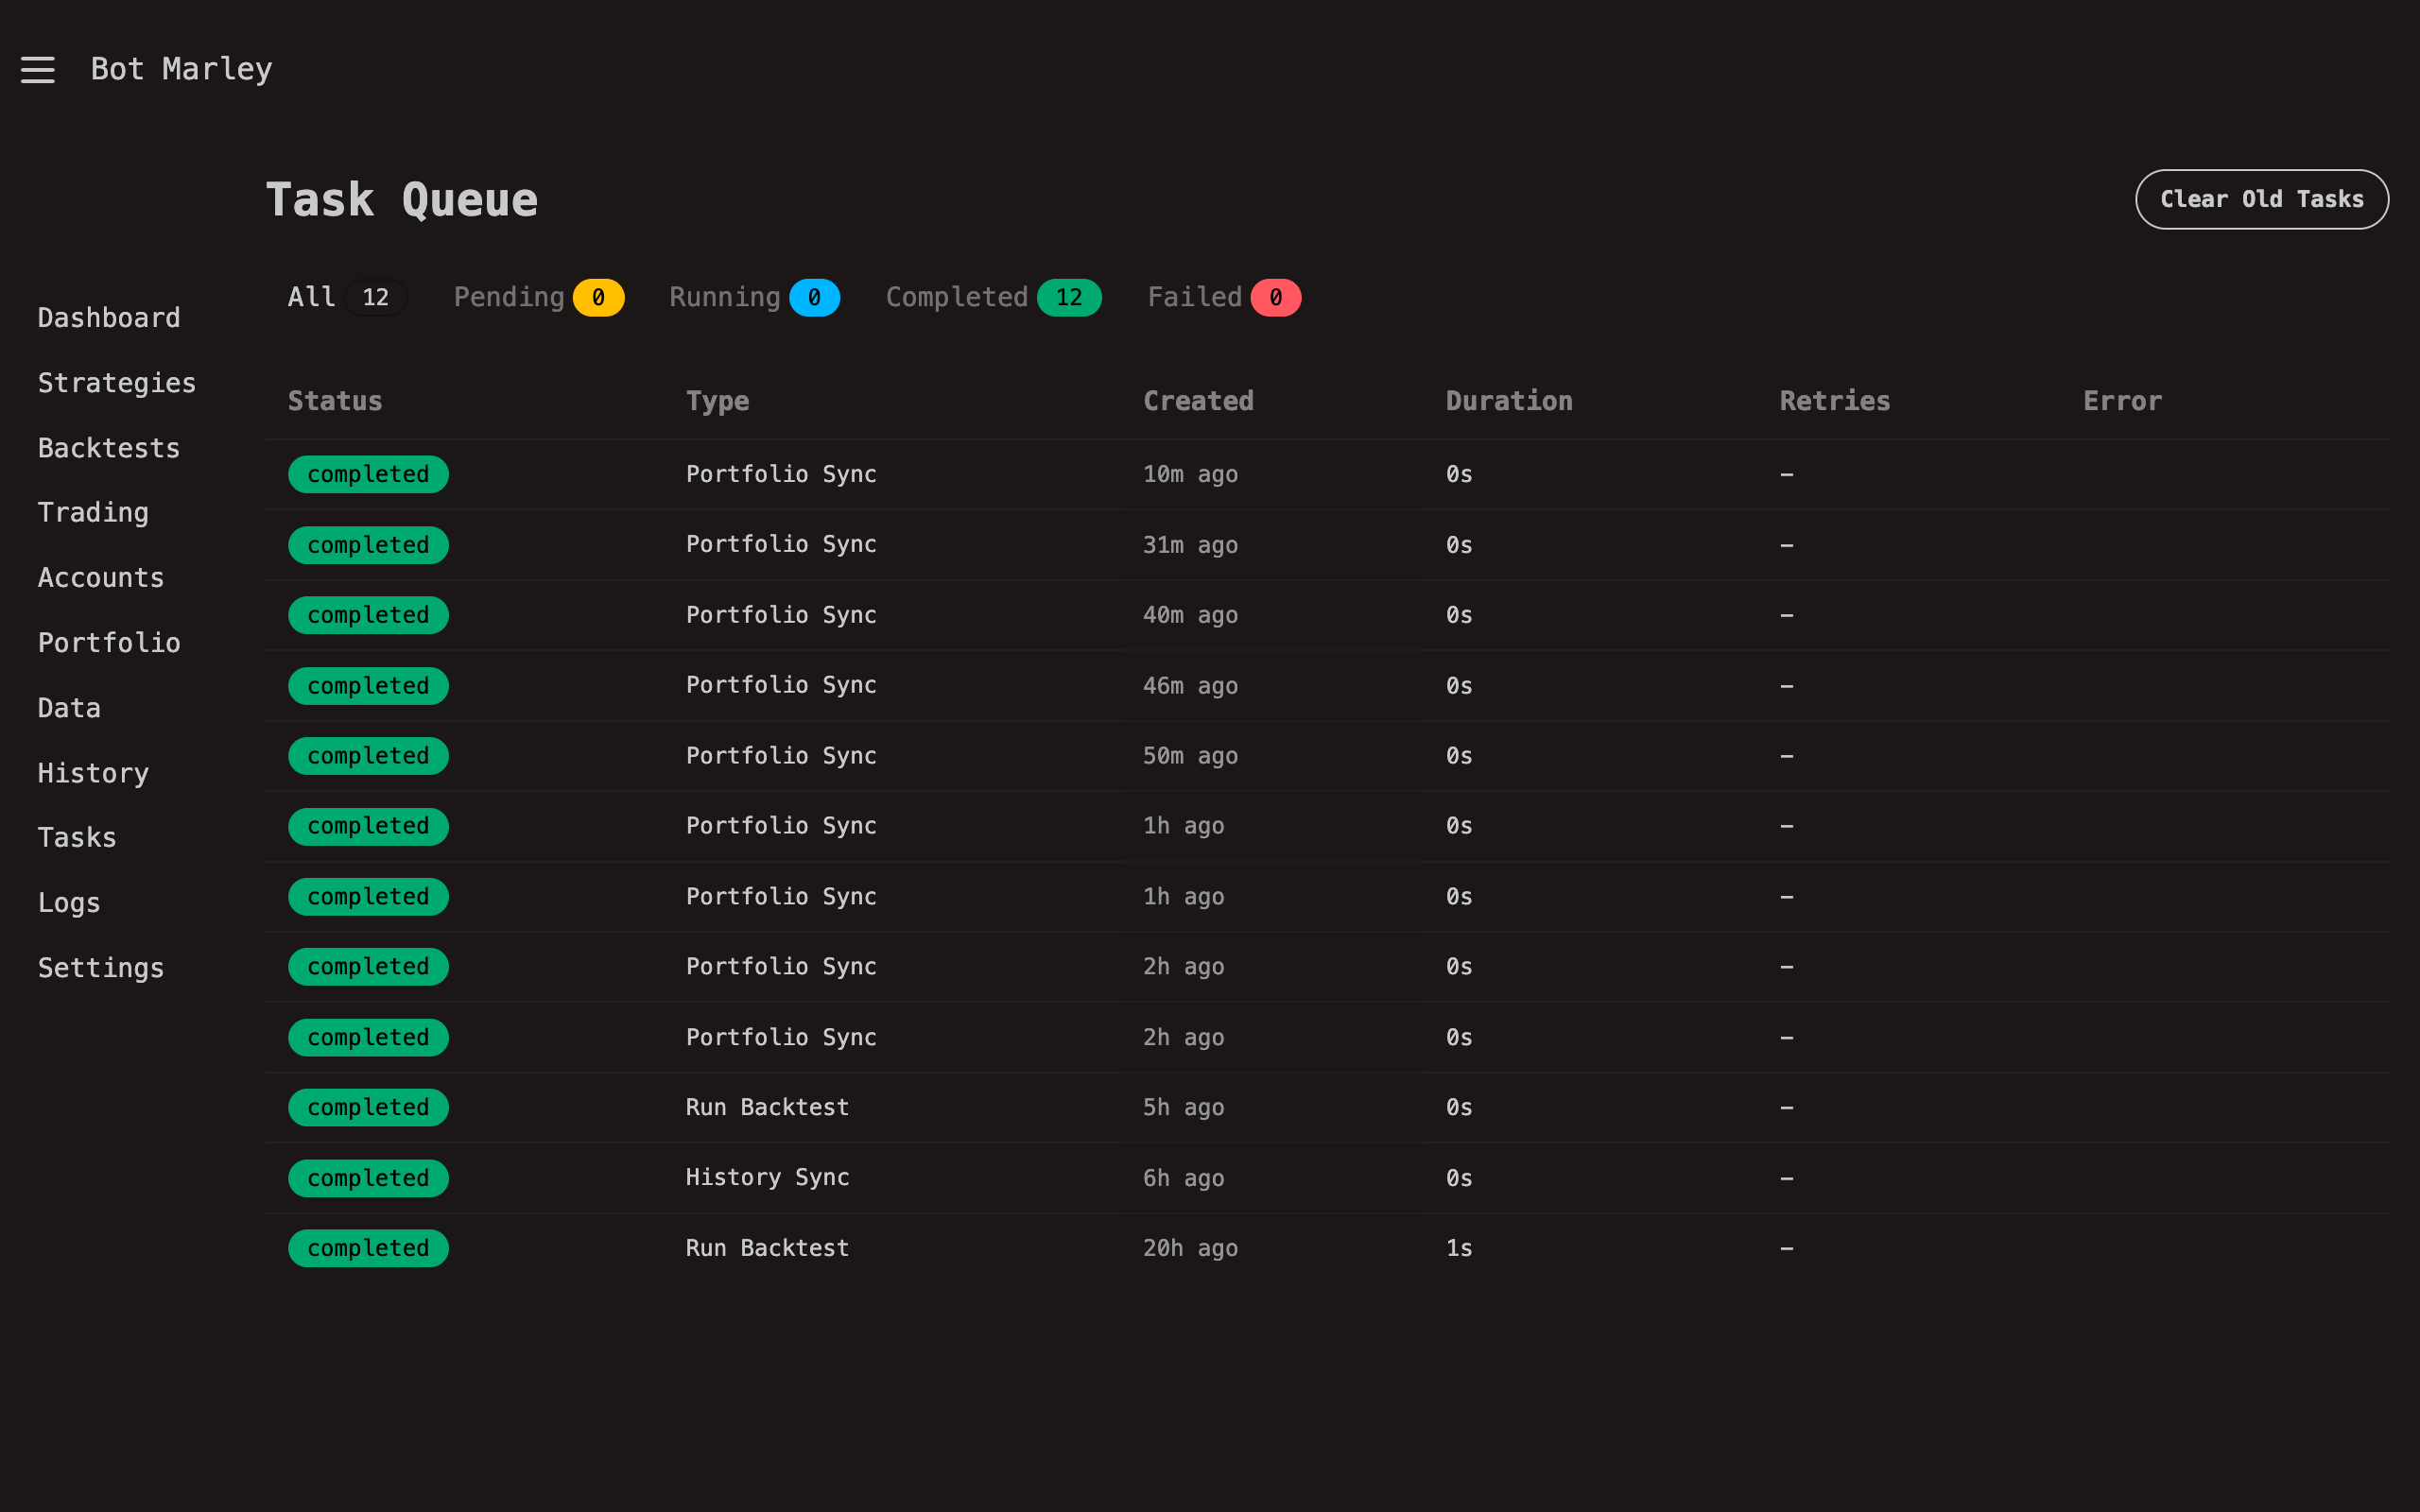
Task: Sort by the Created column header
Action: point(1198,401)
